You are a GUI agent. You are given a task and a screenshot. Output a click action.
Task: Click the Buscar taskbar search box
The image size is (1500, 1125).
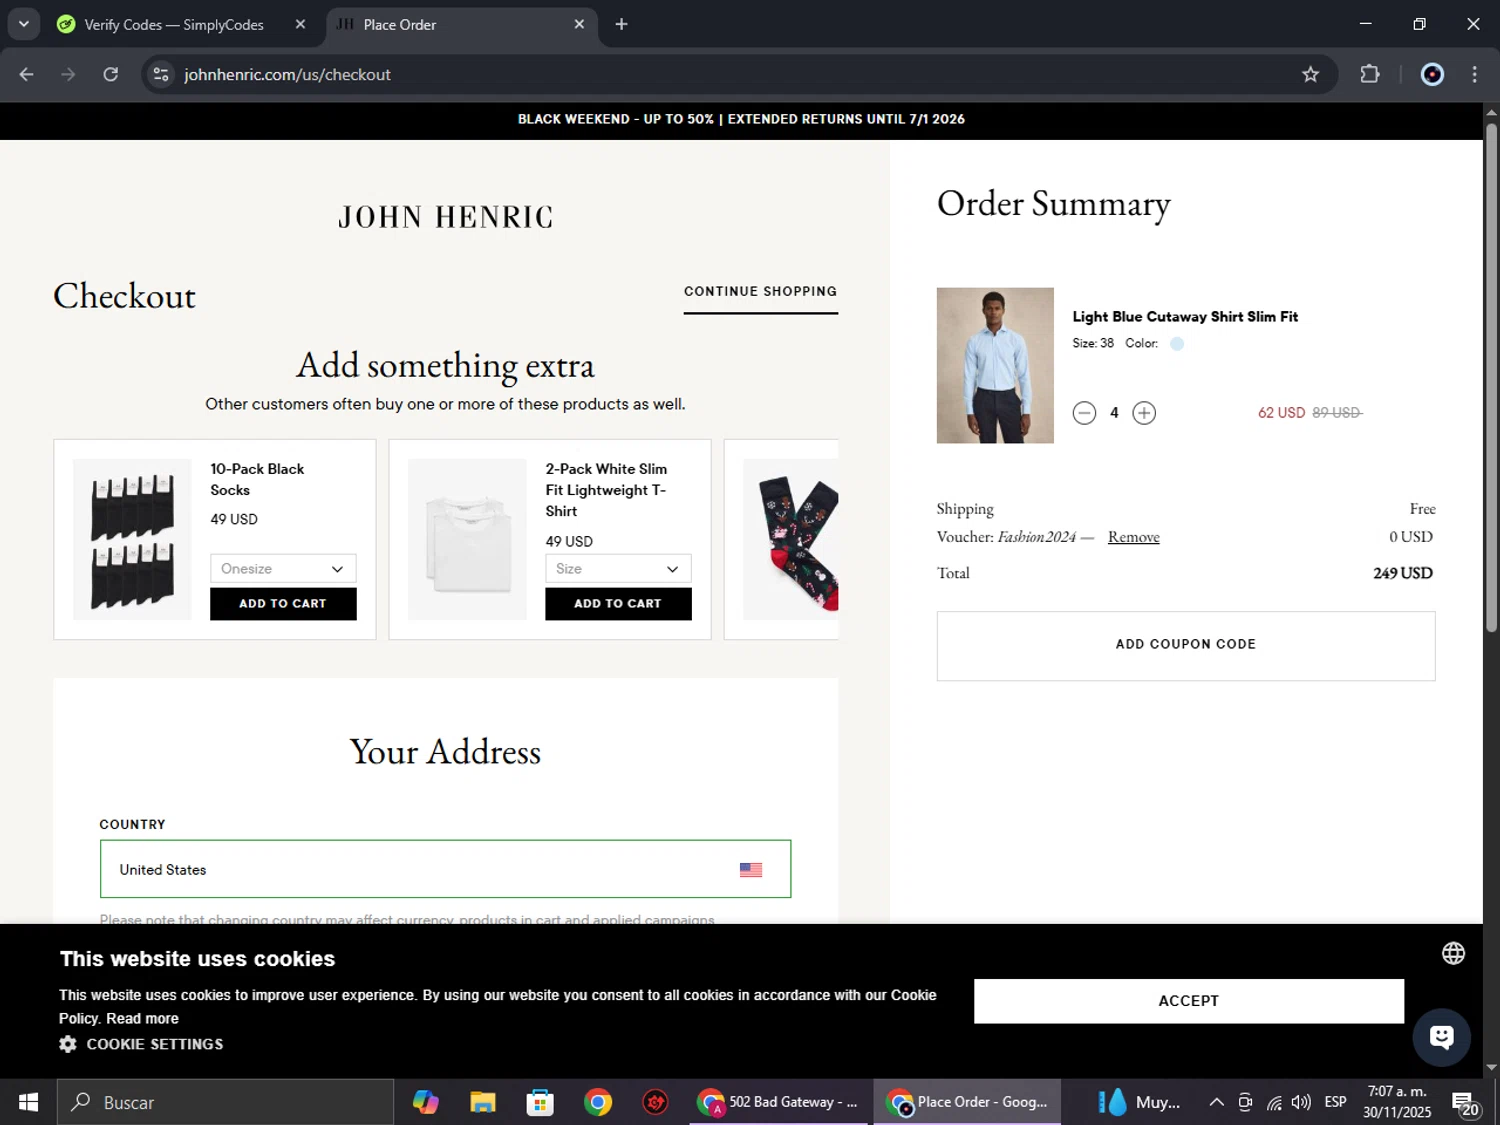click(225, 1102)
